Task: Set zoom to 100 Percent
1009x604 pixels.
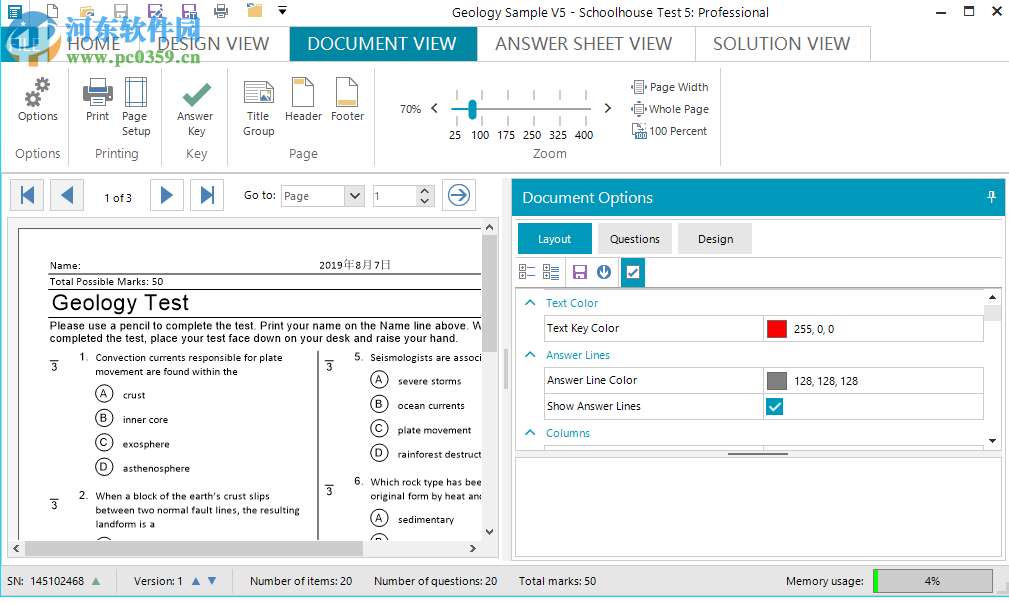Action: (x=669, y=131)
